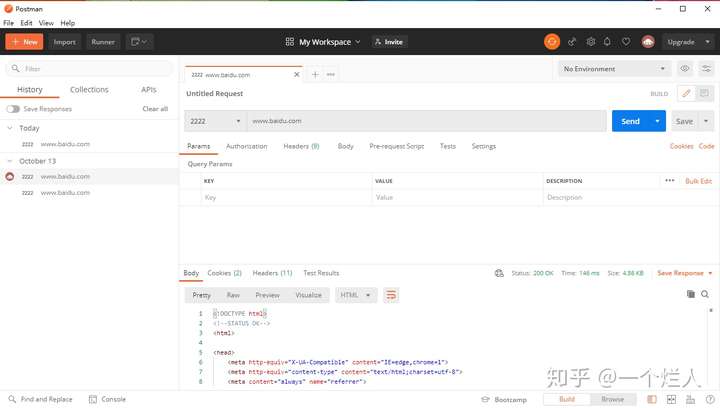Image resolution: width=720 pixels, height=408 pixels.
Task: Open tab options ellipsis menu
Action: click(x=331, y=74)
